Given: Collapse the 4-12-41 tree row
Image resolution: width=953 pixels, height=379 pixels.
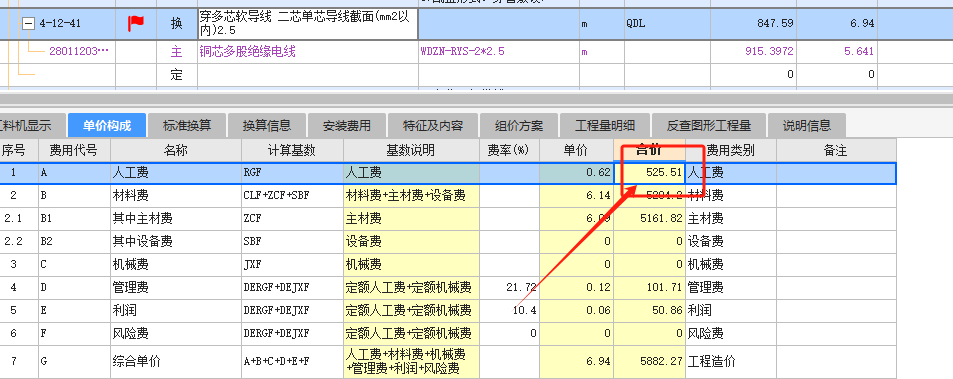Looking at the screenshot, I should click(x=27, y=24).
